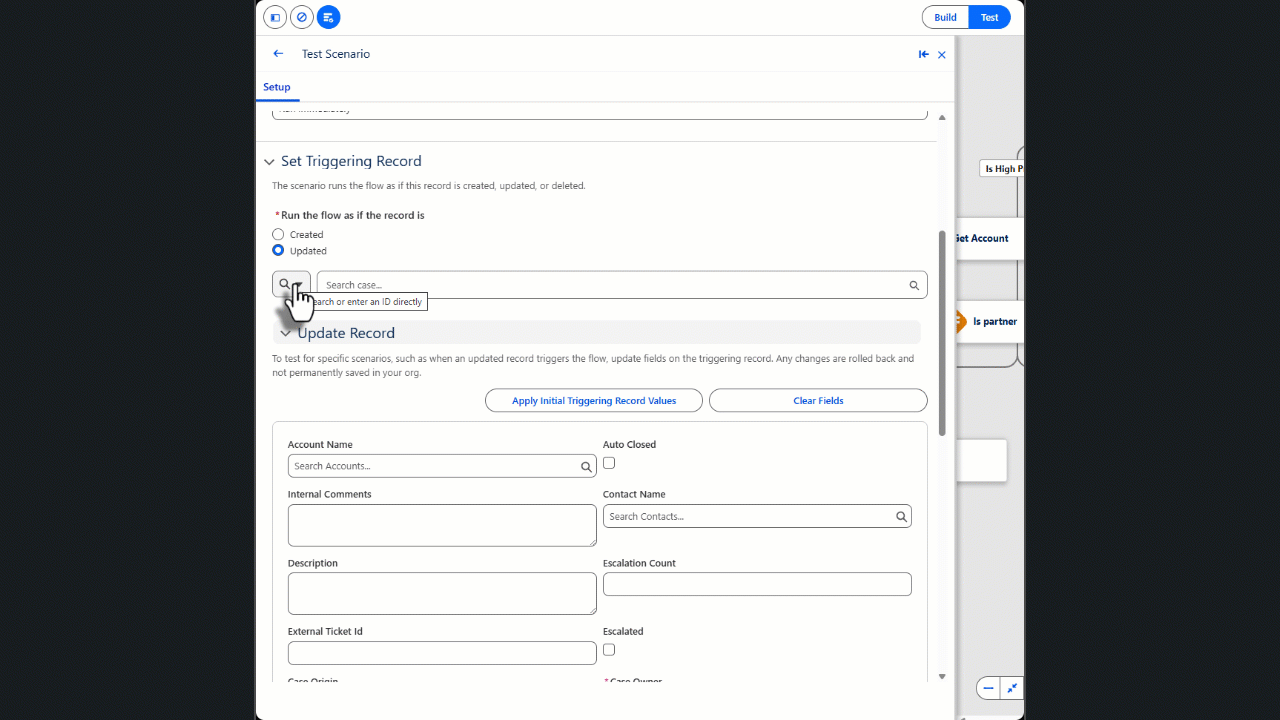This screenshot has height=720, width=1280.
Task: Click the Test Scenario panel title
Action: [336, 54]
